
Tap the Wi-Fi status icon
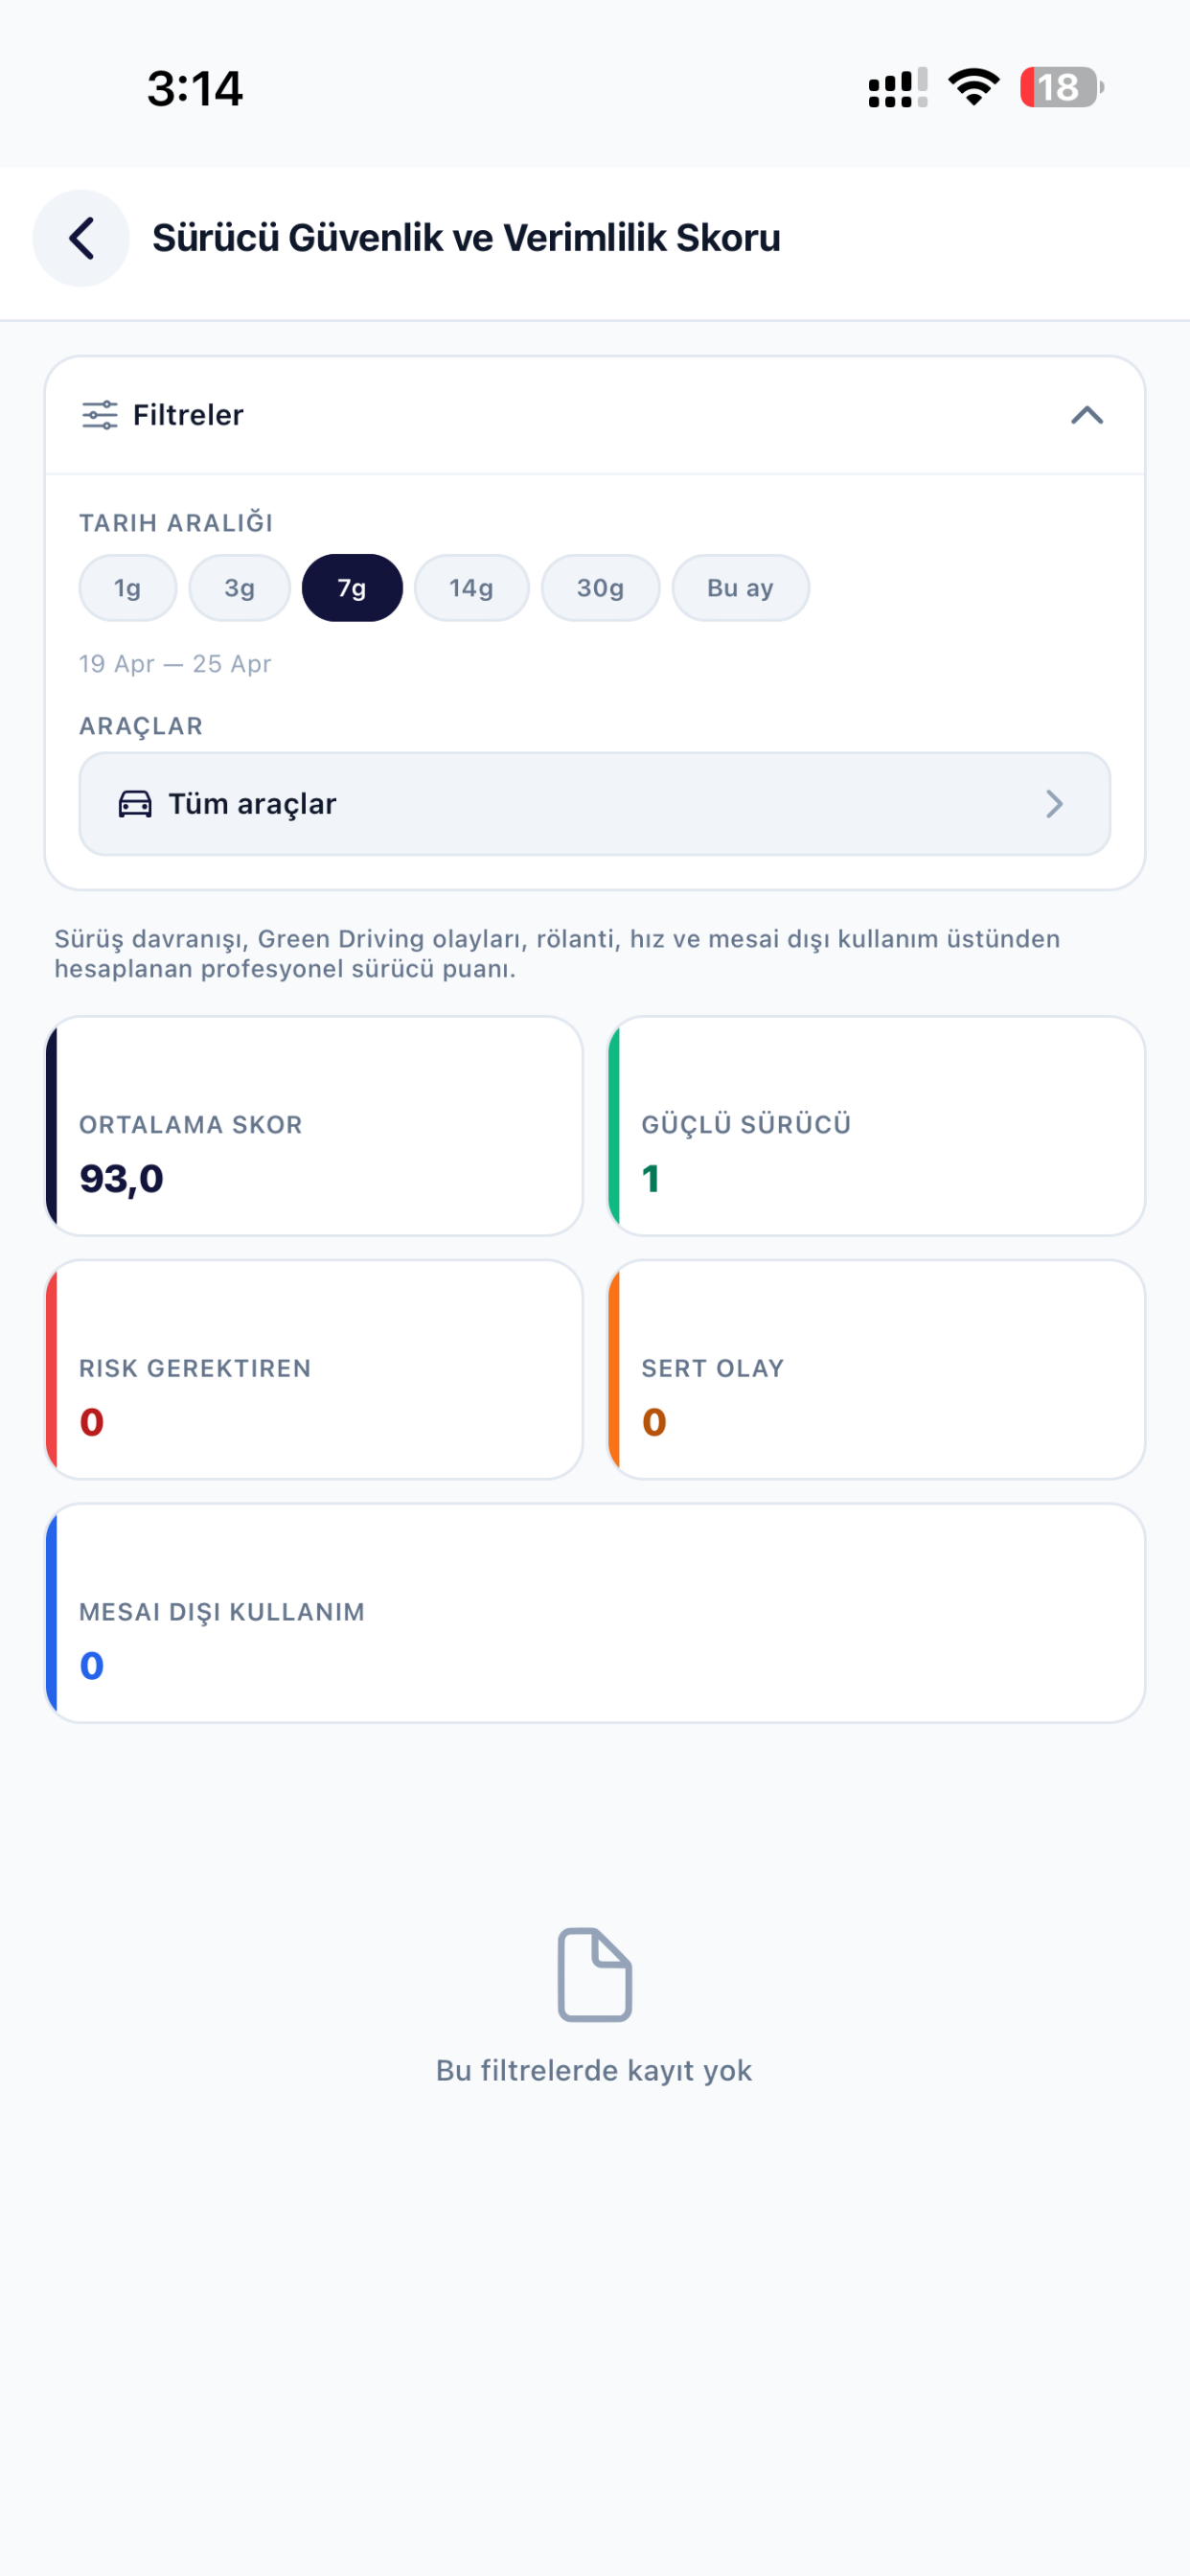tap(974, 87)
